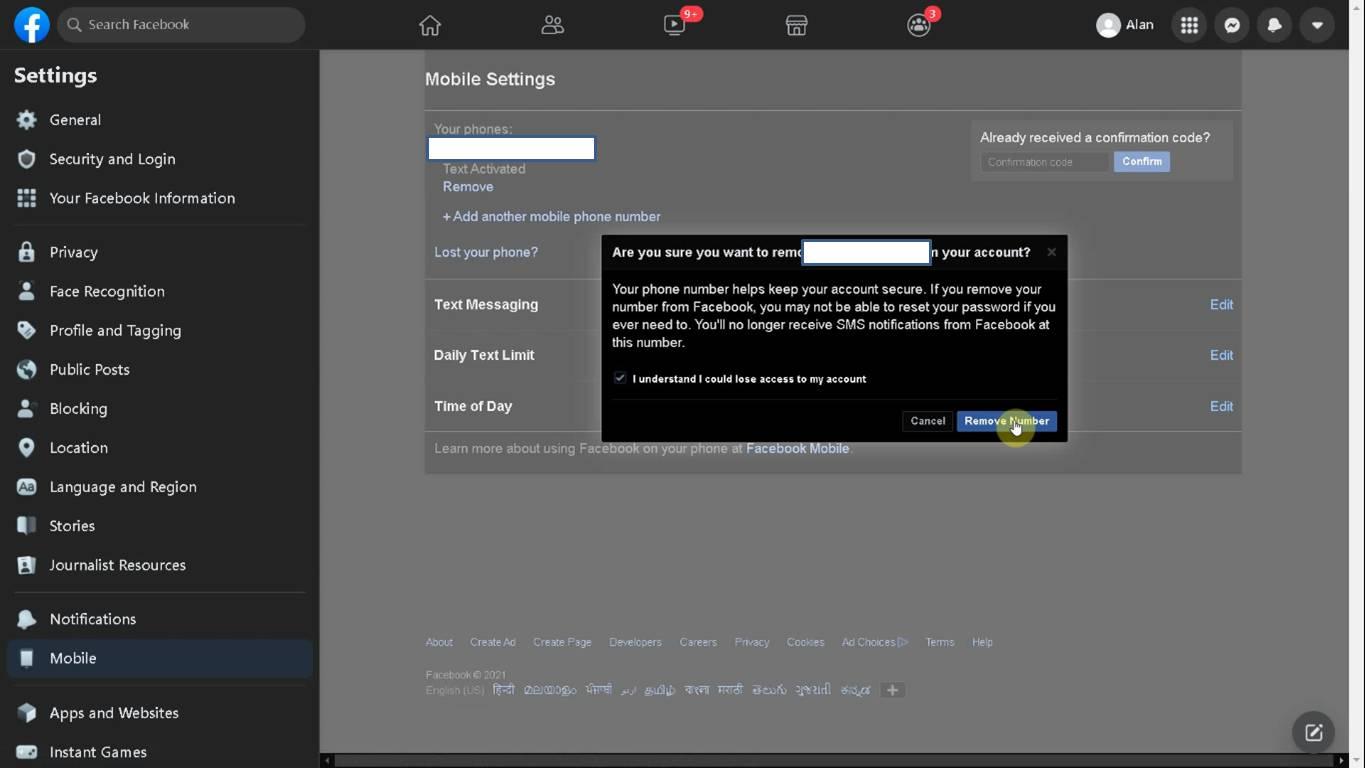The image size is (1365, 768).
Task: Edit the Time of Day setting
Action: click(x=1221, y=406)
